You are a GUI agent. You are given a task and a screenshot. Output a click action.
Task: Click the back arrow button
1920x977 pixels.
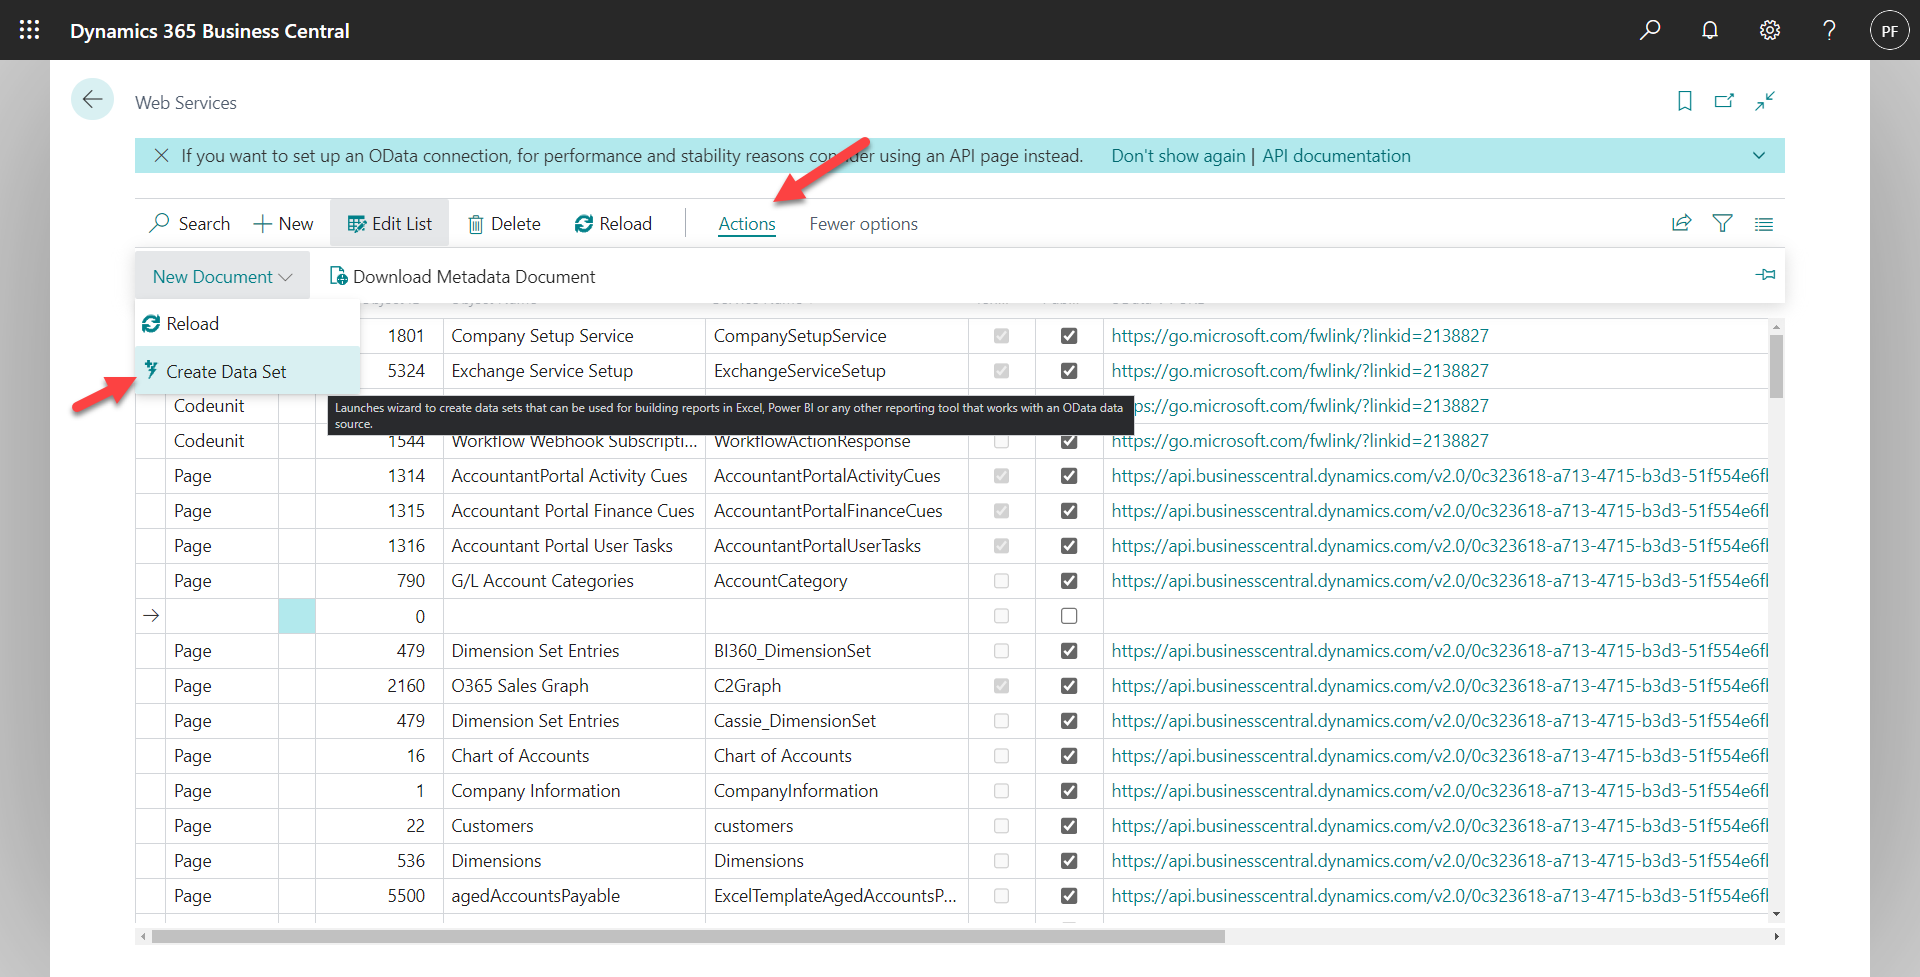click(x=92, y=100)
